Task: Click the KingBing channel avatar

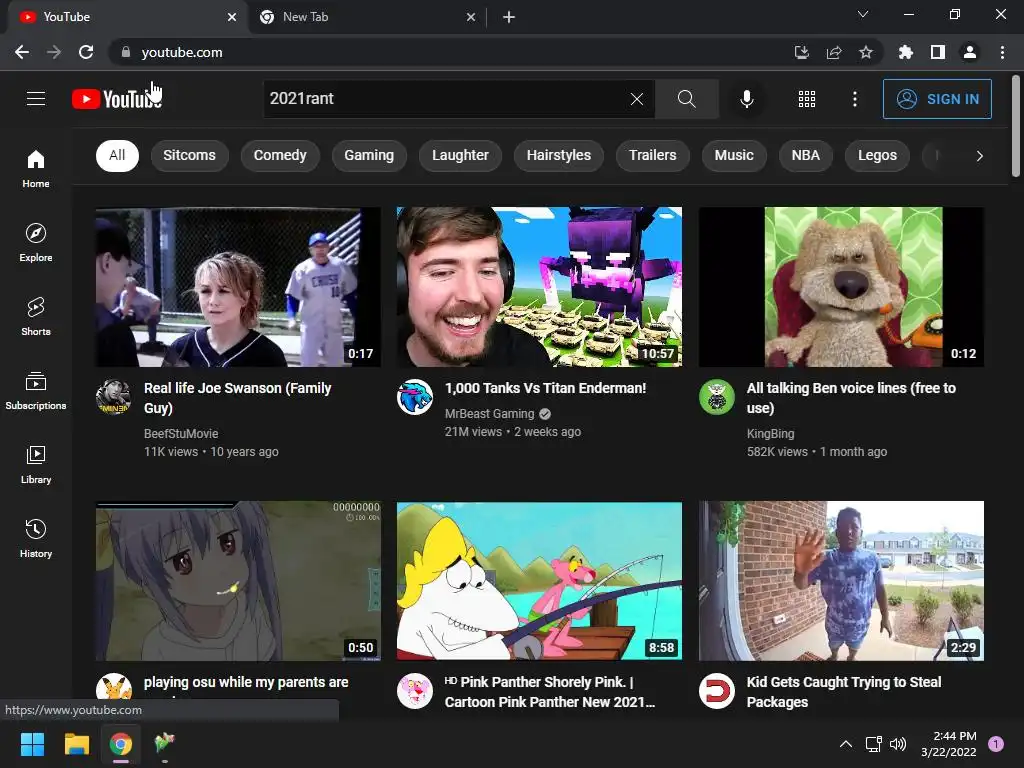Action: [x=716, y=397]
